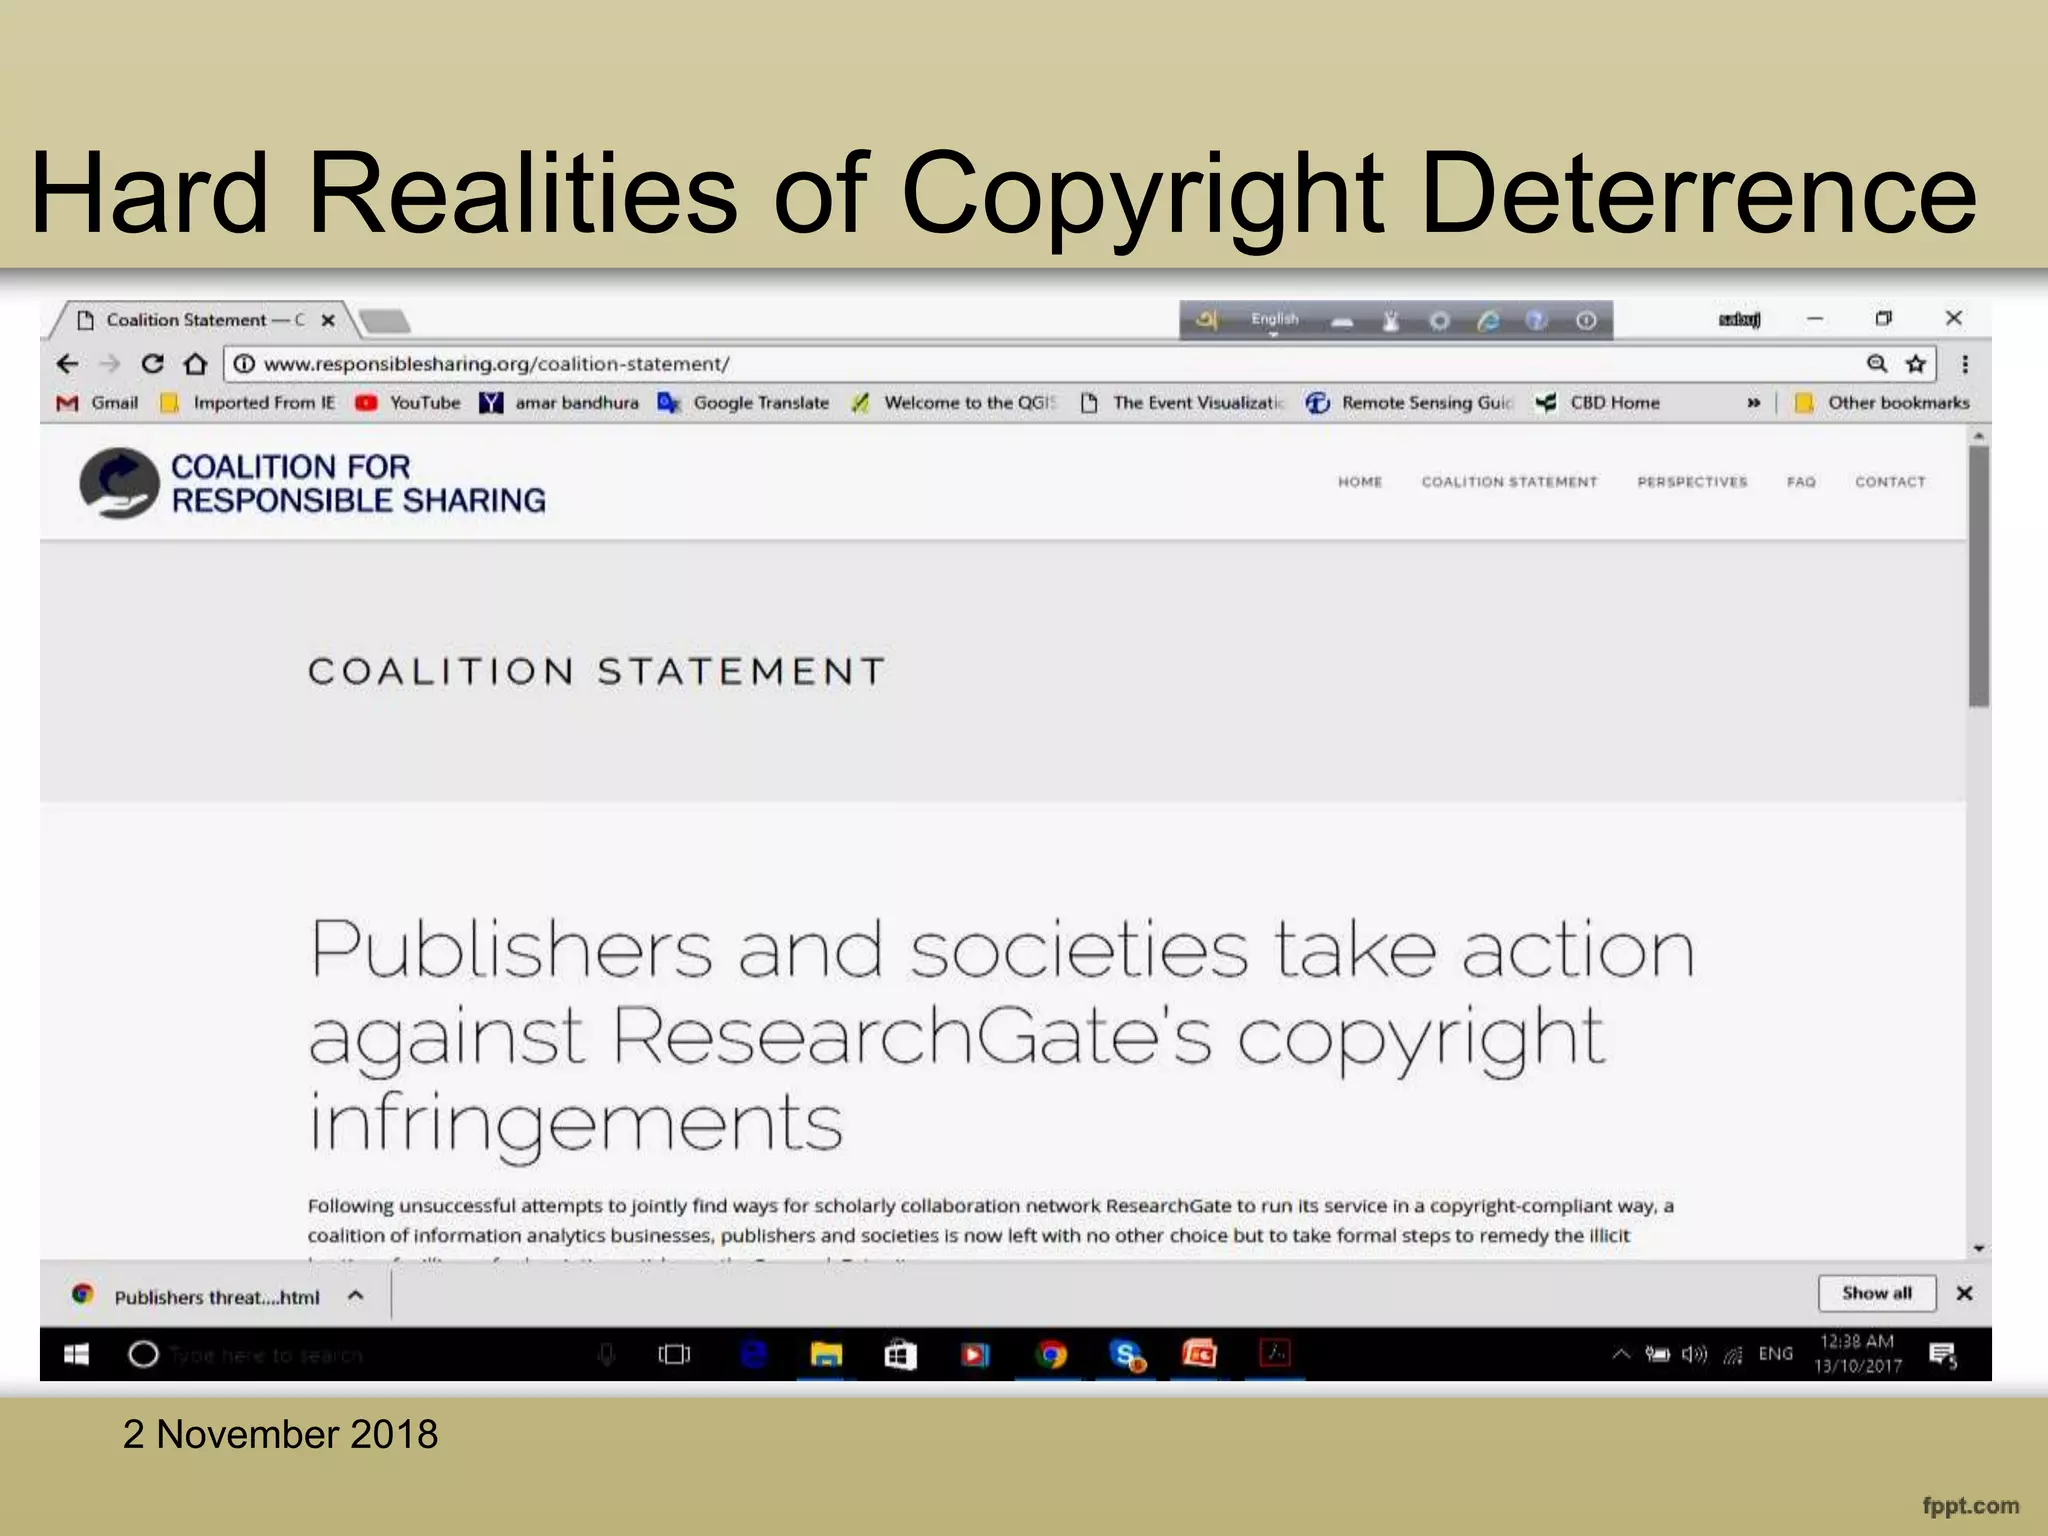The height and width of the screenshot is (1536, 2048).
Task: Click the page vertical scrollbar thumb
Action: pos(1978,577)
